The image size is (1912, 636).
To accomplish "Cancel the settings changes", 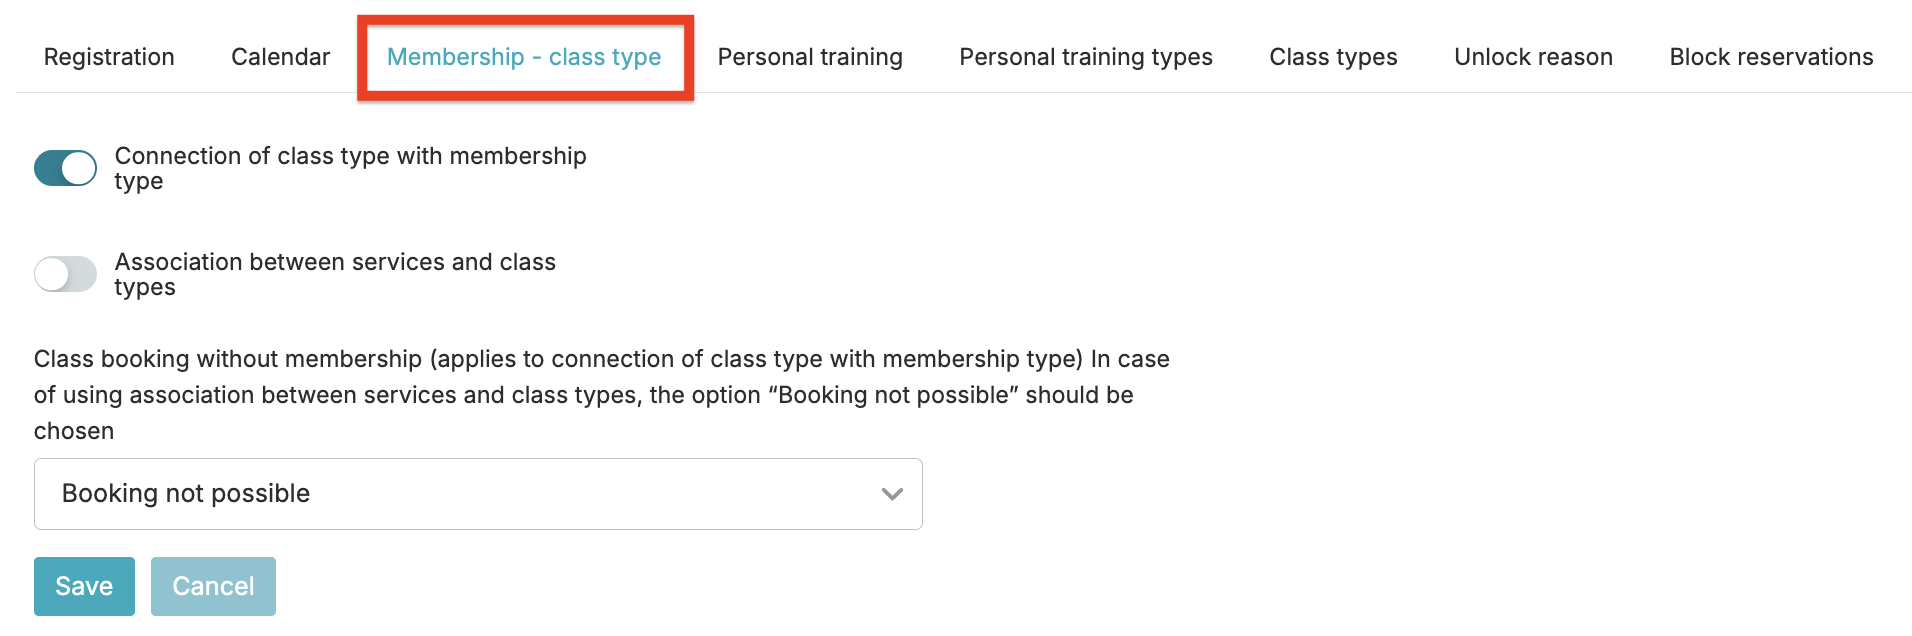I will tap(213, 586).
